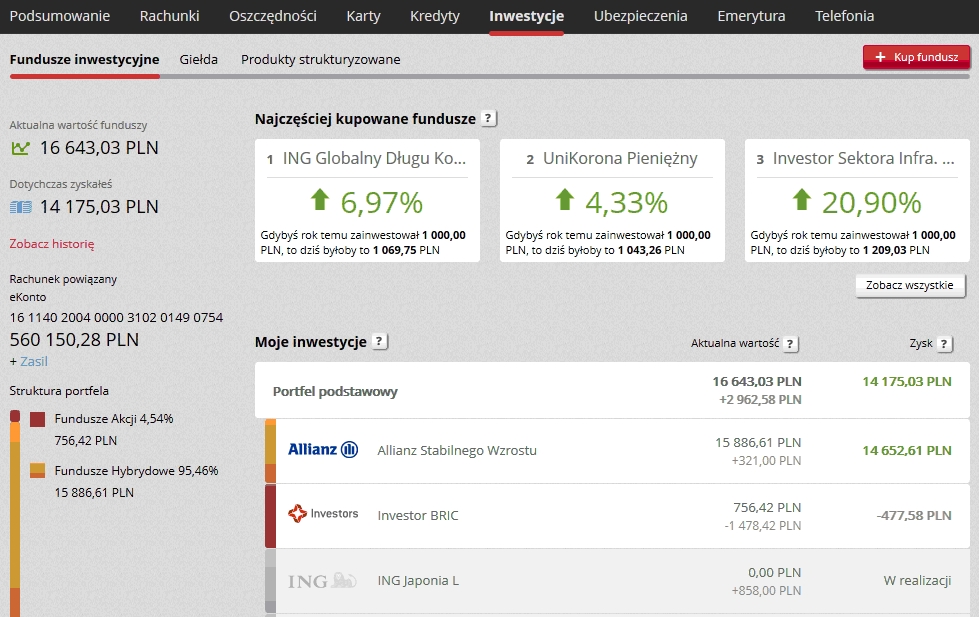Open the UniKorona Pieniężny fund card title
The image size is (979, 617).
pyautogui.click(x=620, y=159)
